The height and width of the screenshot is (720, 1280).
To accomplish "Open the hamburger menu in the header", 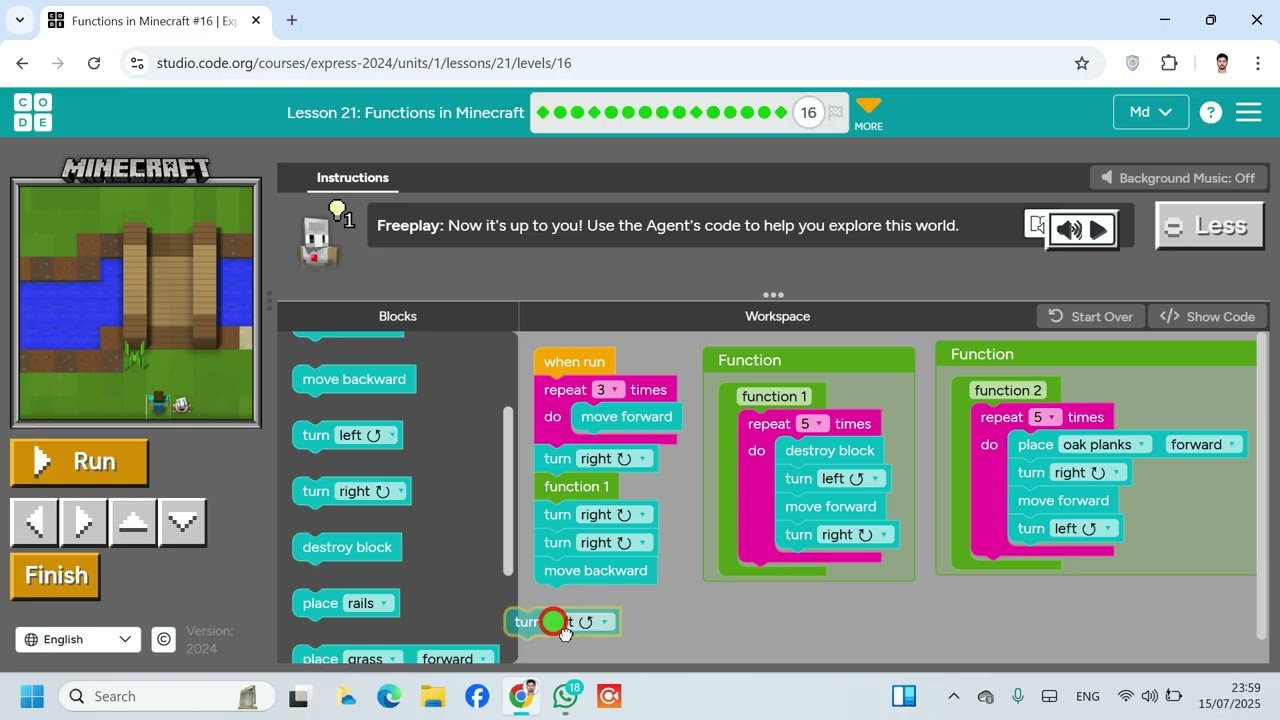I will (1248, 112).
